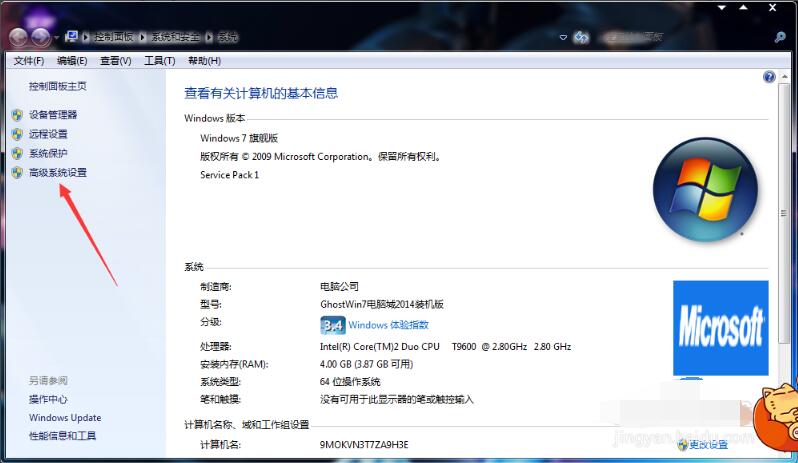Open Windows 体验指数 link

click(388, 325)
